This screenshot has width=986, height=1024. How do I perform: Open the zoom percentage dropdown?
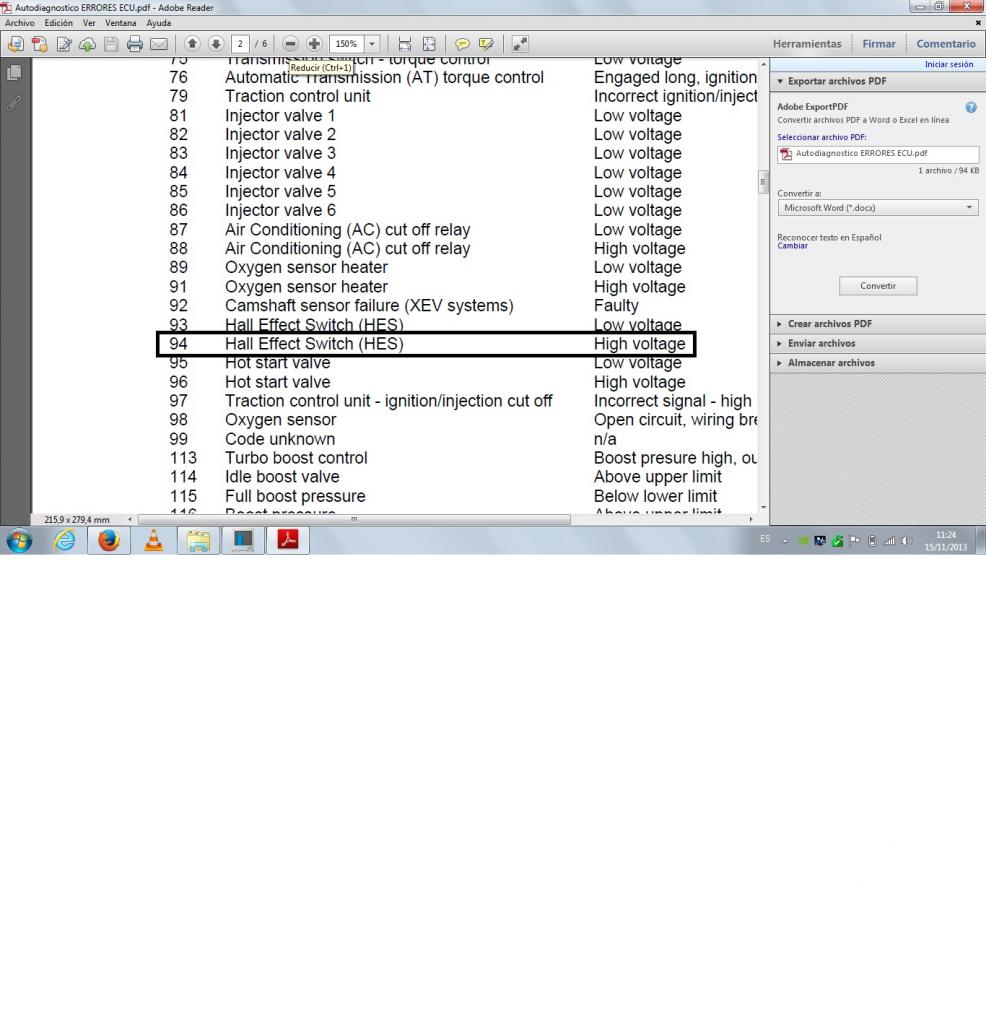click(373, 44)
